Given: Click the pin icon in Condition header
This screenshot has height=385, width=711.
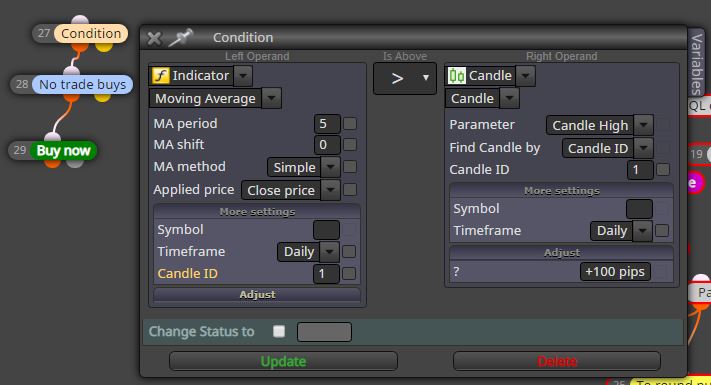Looking at the screenshot, I should (180, 38).
